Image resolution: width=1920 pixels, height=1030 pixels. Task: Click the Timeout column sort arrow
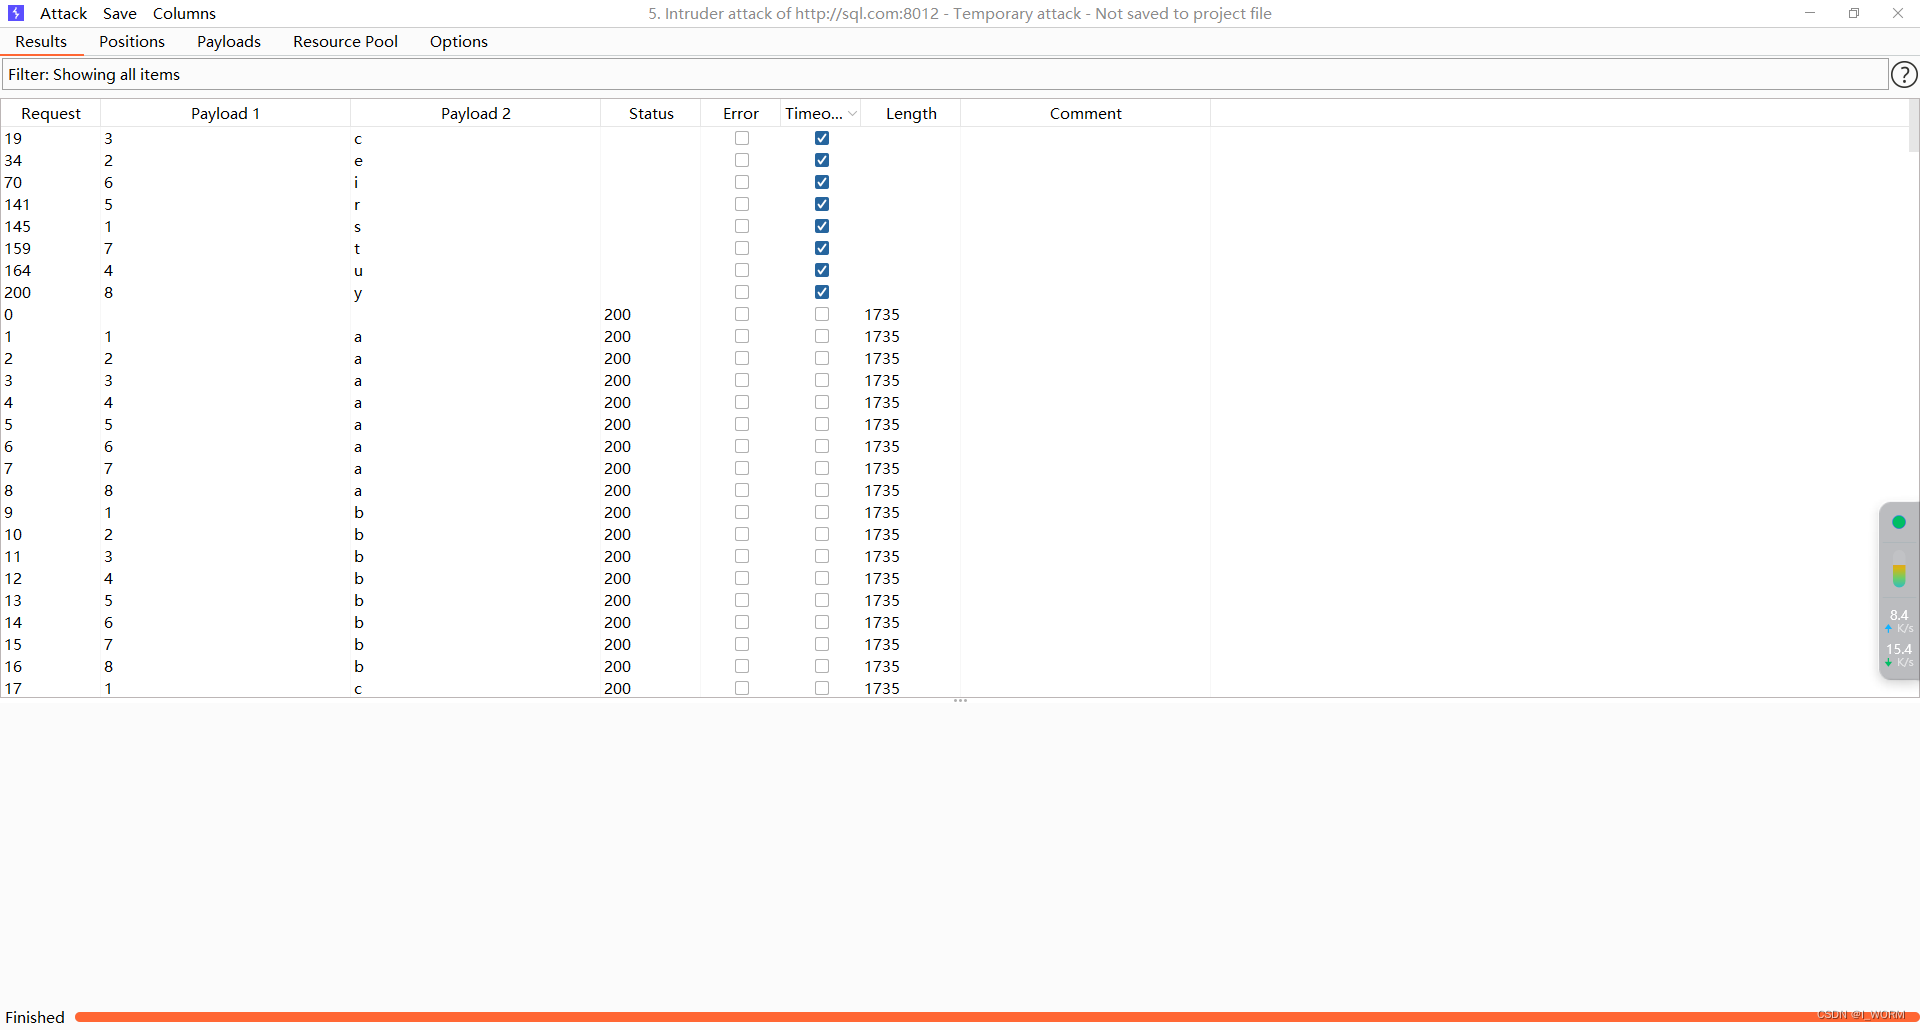click(x=852, y=114)
